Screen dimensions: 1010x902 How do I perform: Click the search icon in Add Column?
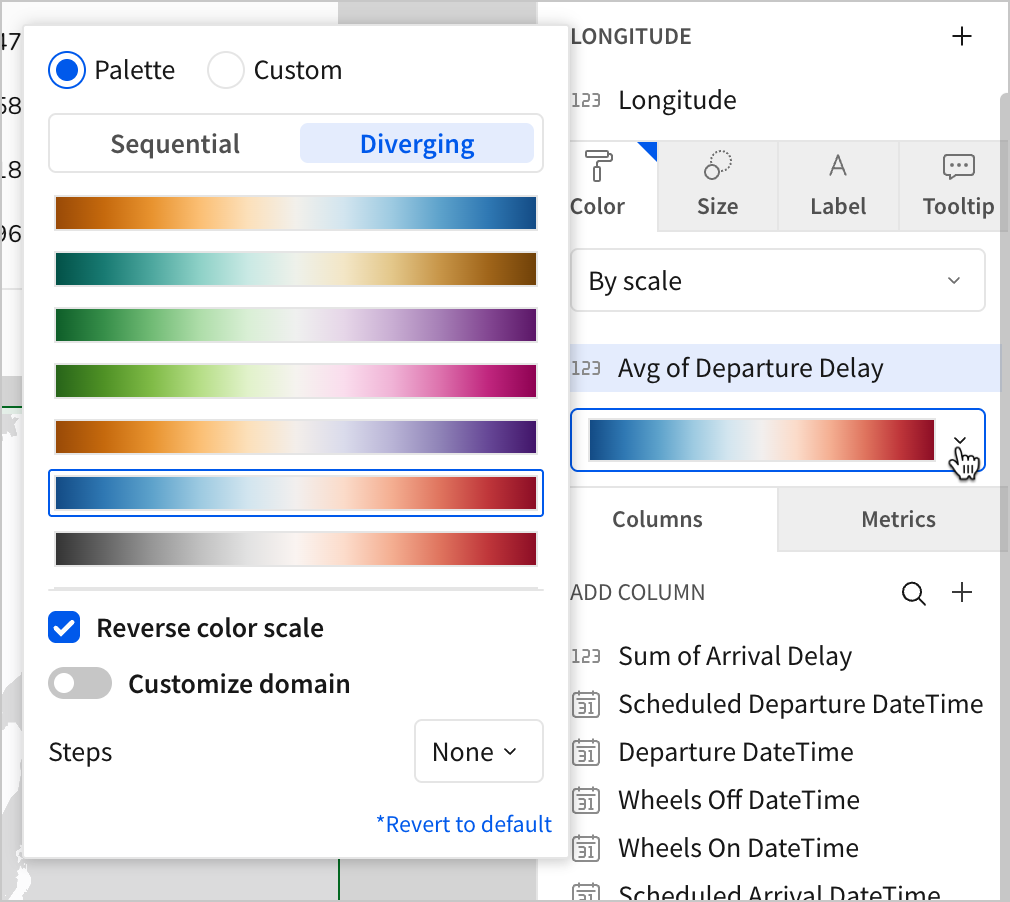point(913,593)
